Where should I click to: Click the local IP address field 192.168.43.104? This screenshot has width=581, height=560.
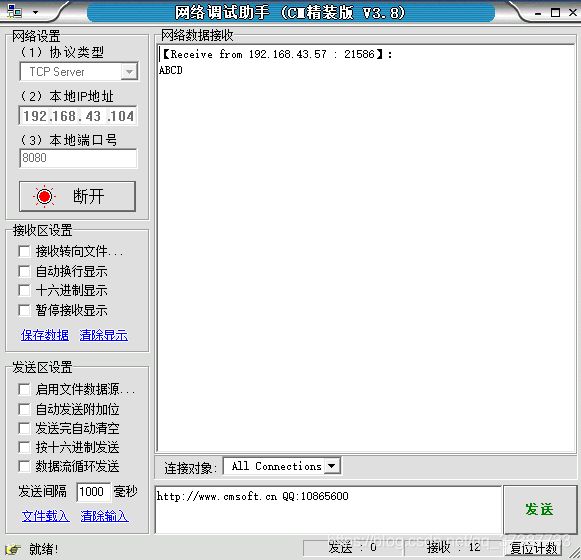[x=78, y=116]
